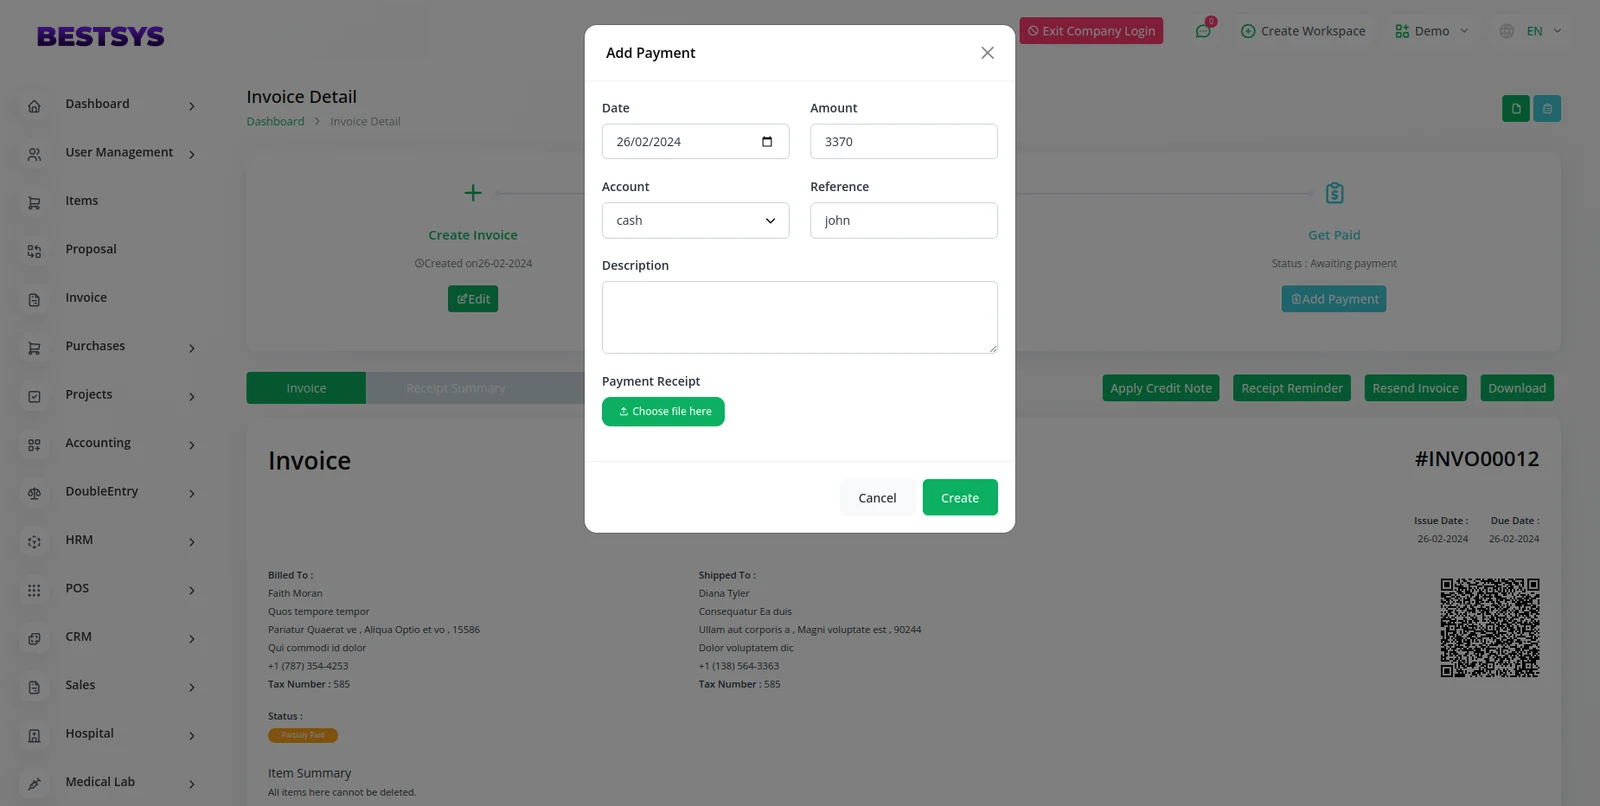The height and width of the screenshot is (806, 1600).
Task: Click the User Management icon in sidebar
Action: coord(34,154)
